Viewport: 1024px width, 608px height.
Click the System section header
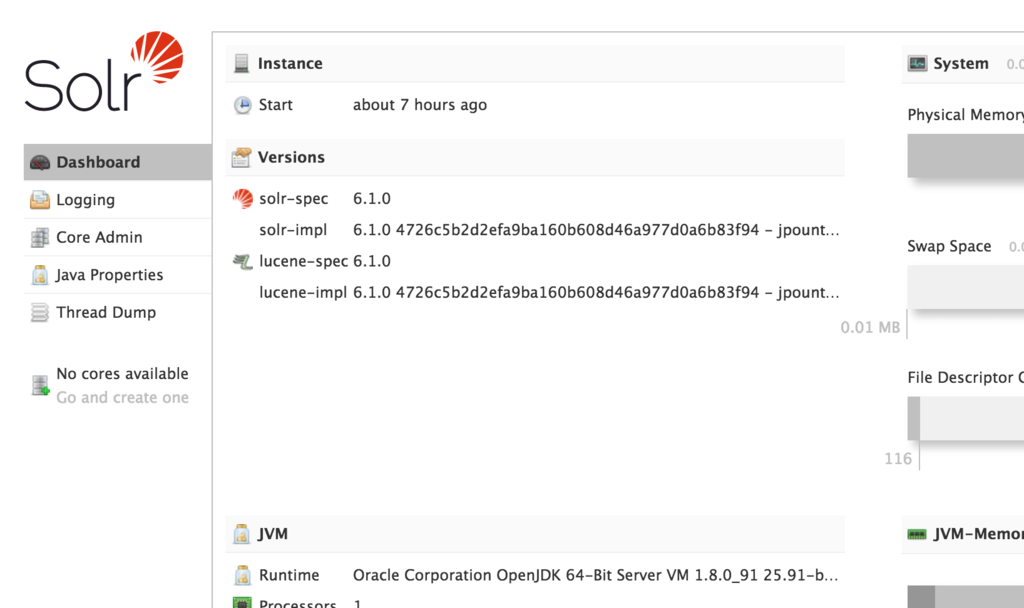point(963,63)
